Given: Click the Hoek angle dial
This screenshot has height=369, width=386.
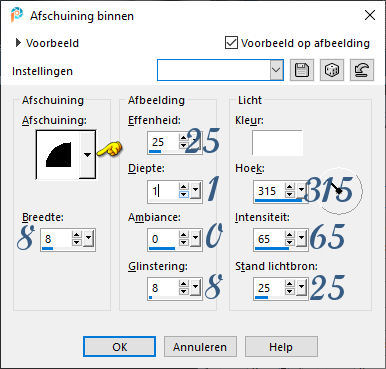Looking at the screenshot, I should pos(339,191).
